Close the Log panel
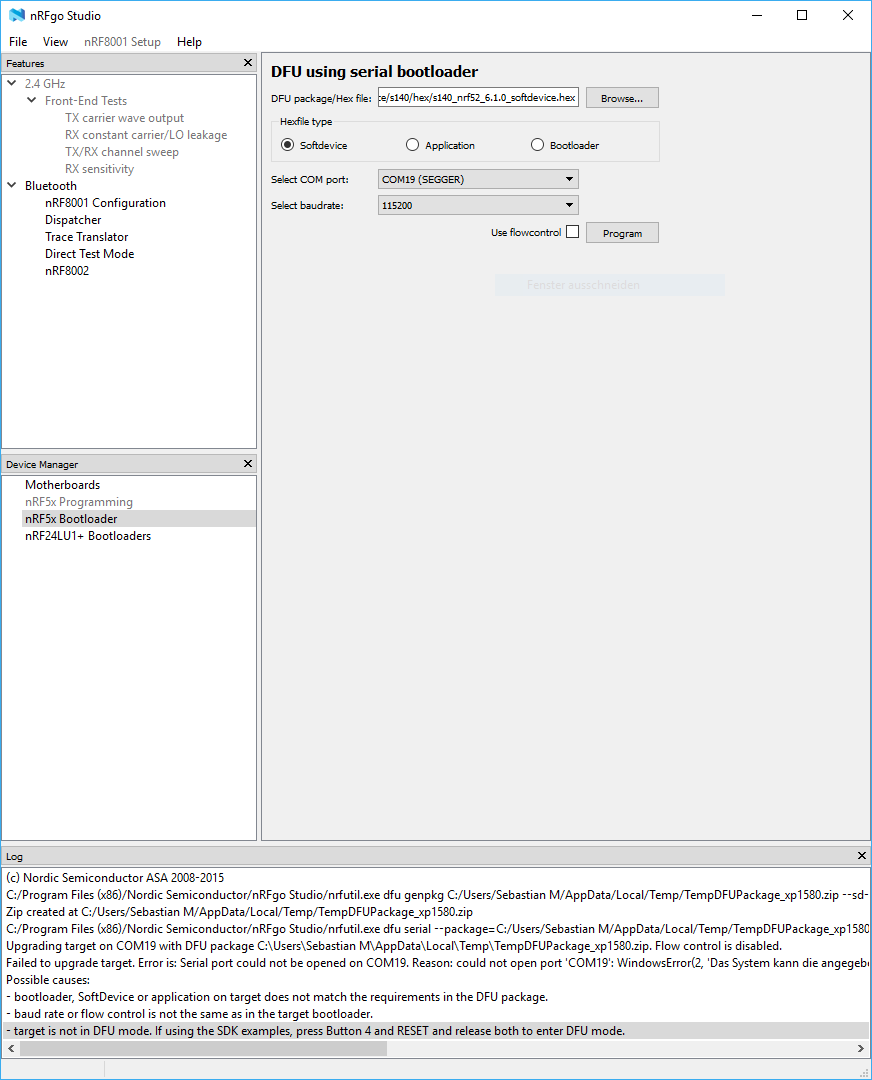Screen dimensions: 872x1080 pyautogui.click(x=862, y=855)
